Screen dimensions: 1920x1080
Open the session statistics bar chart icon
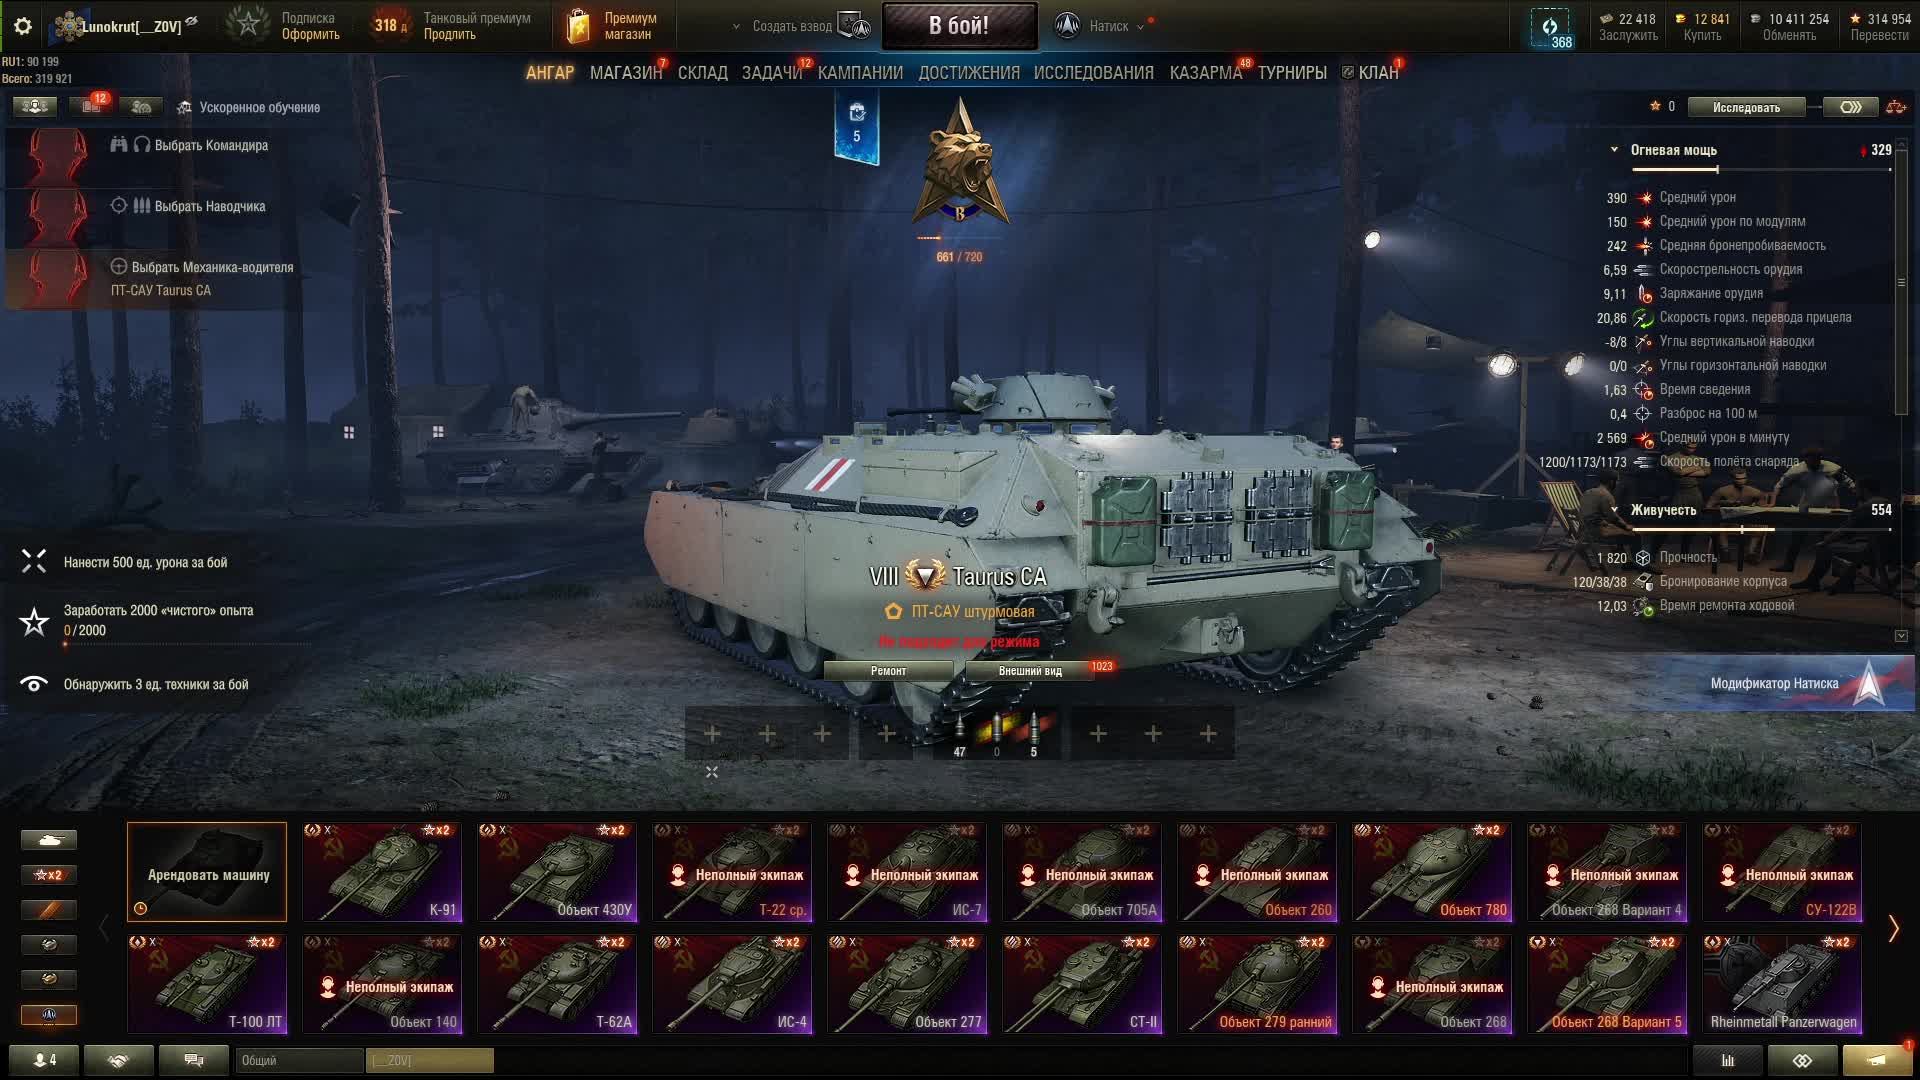(x=1727, y=1060)
